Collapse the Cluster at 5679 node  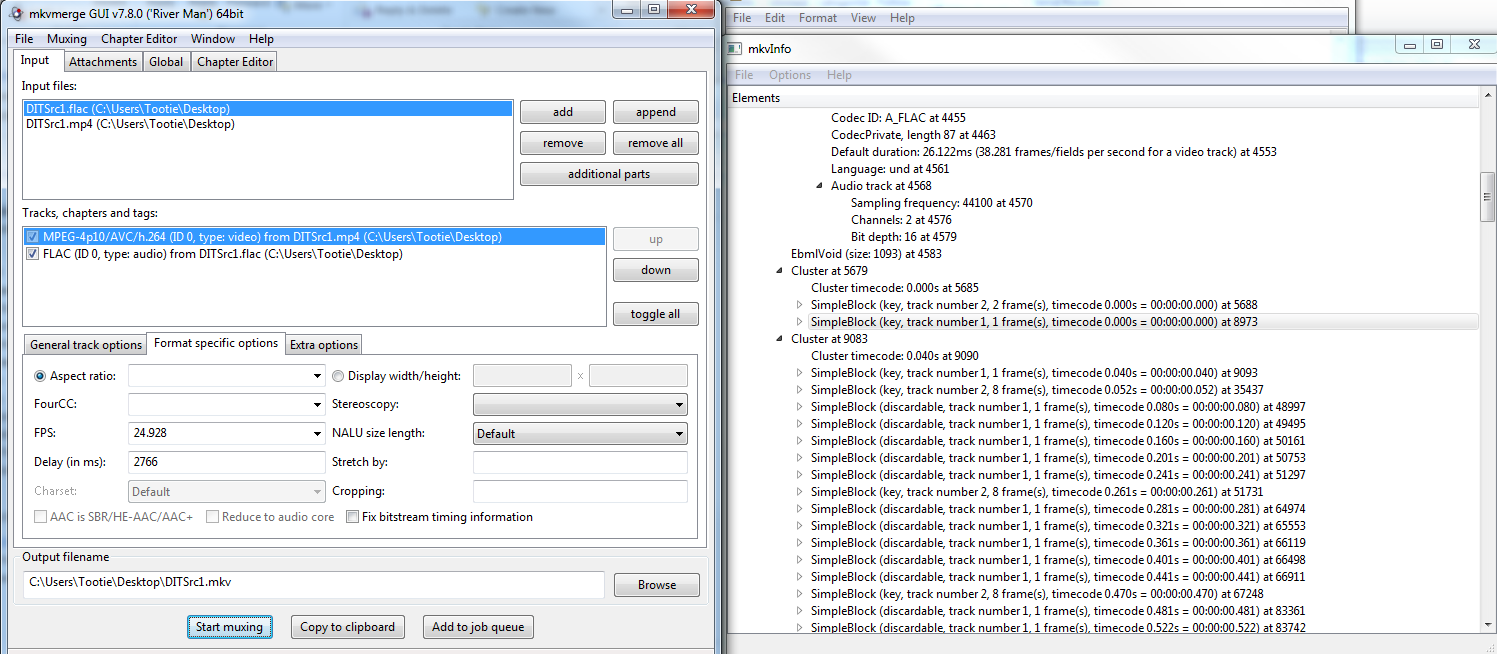click(781, 271)
